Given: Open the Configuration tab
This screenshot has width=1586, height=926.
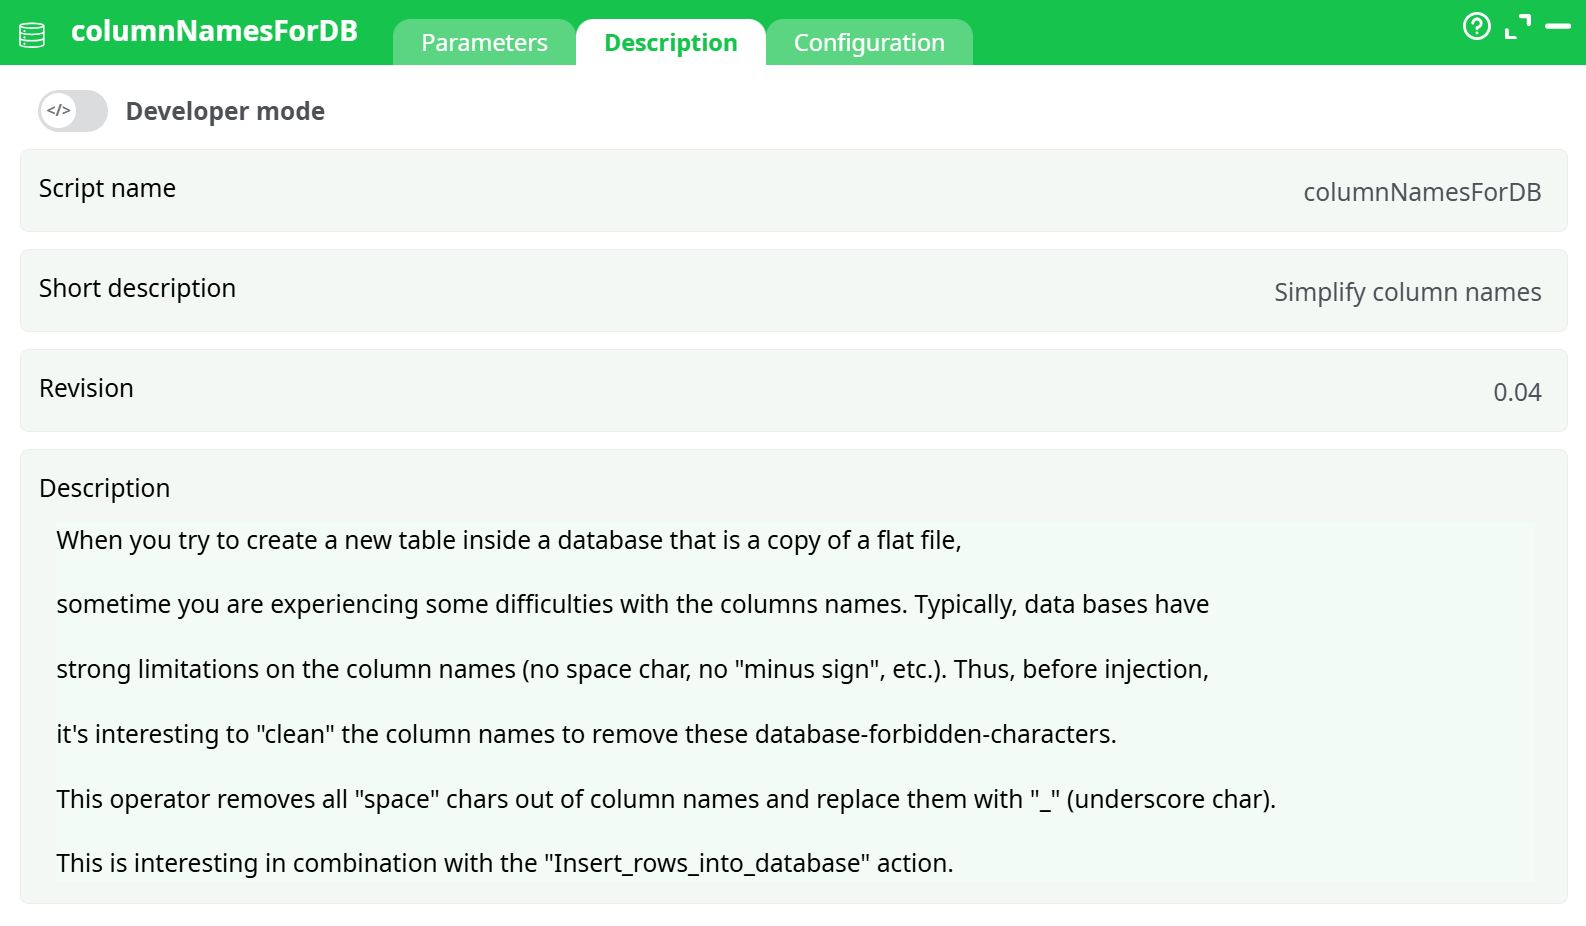Looking at the screenshot, I should (869, 43).
